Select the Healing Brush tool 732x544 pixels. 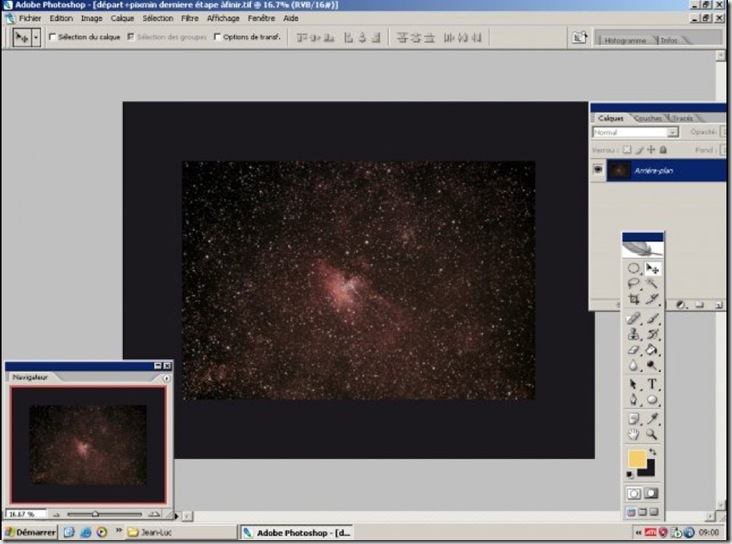coord(633,318)
